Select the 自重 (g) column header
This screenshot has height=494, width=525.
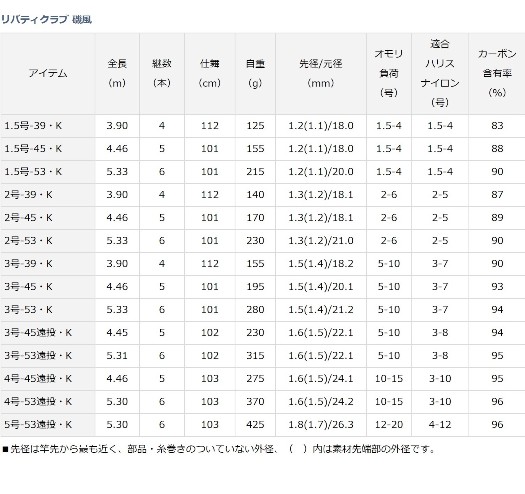click(x=255, y=73)
